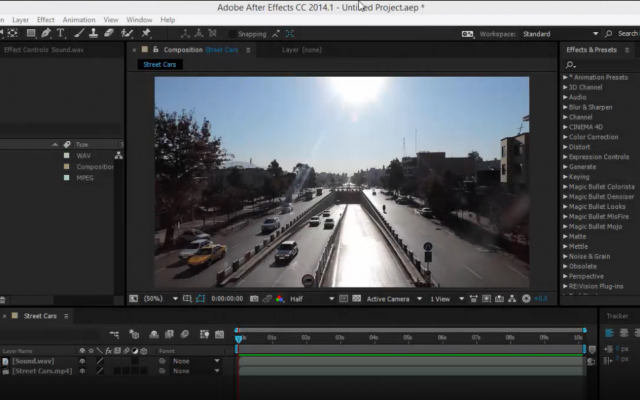Screen dimensions: 640x400
Task: Toggle Frame Blending for timeline
Action: (169, 335)
